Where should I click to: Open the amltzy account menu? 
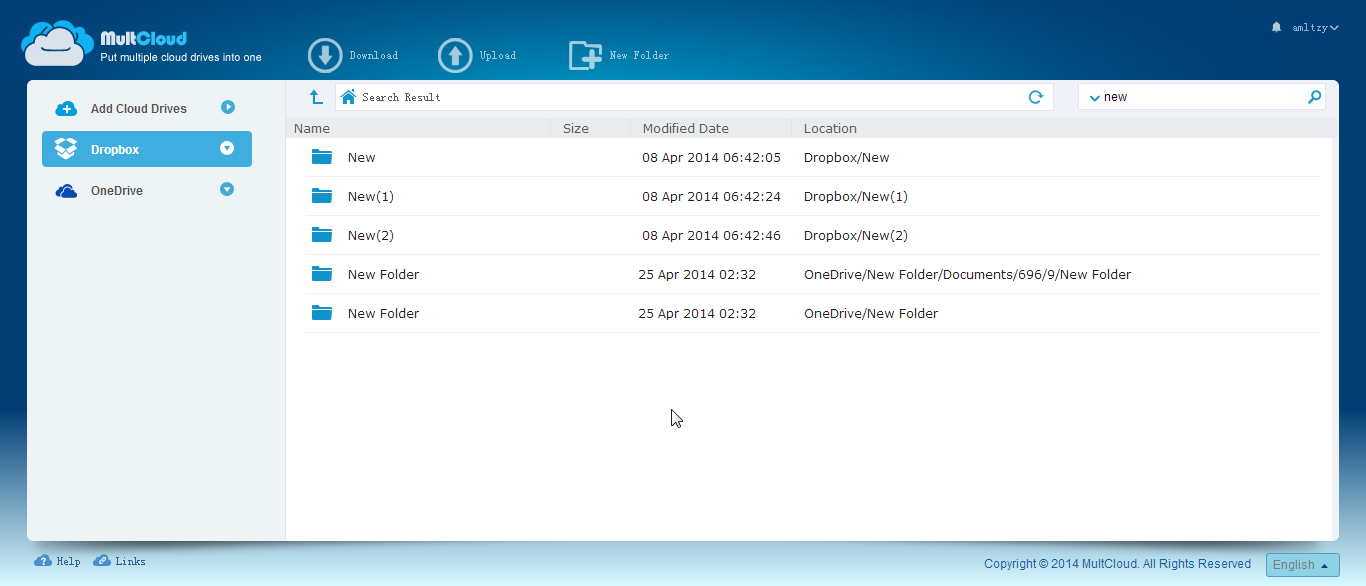[1314, 28]
